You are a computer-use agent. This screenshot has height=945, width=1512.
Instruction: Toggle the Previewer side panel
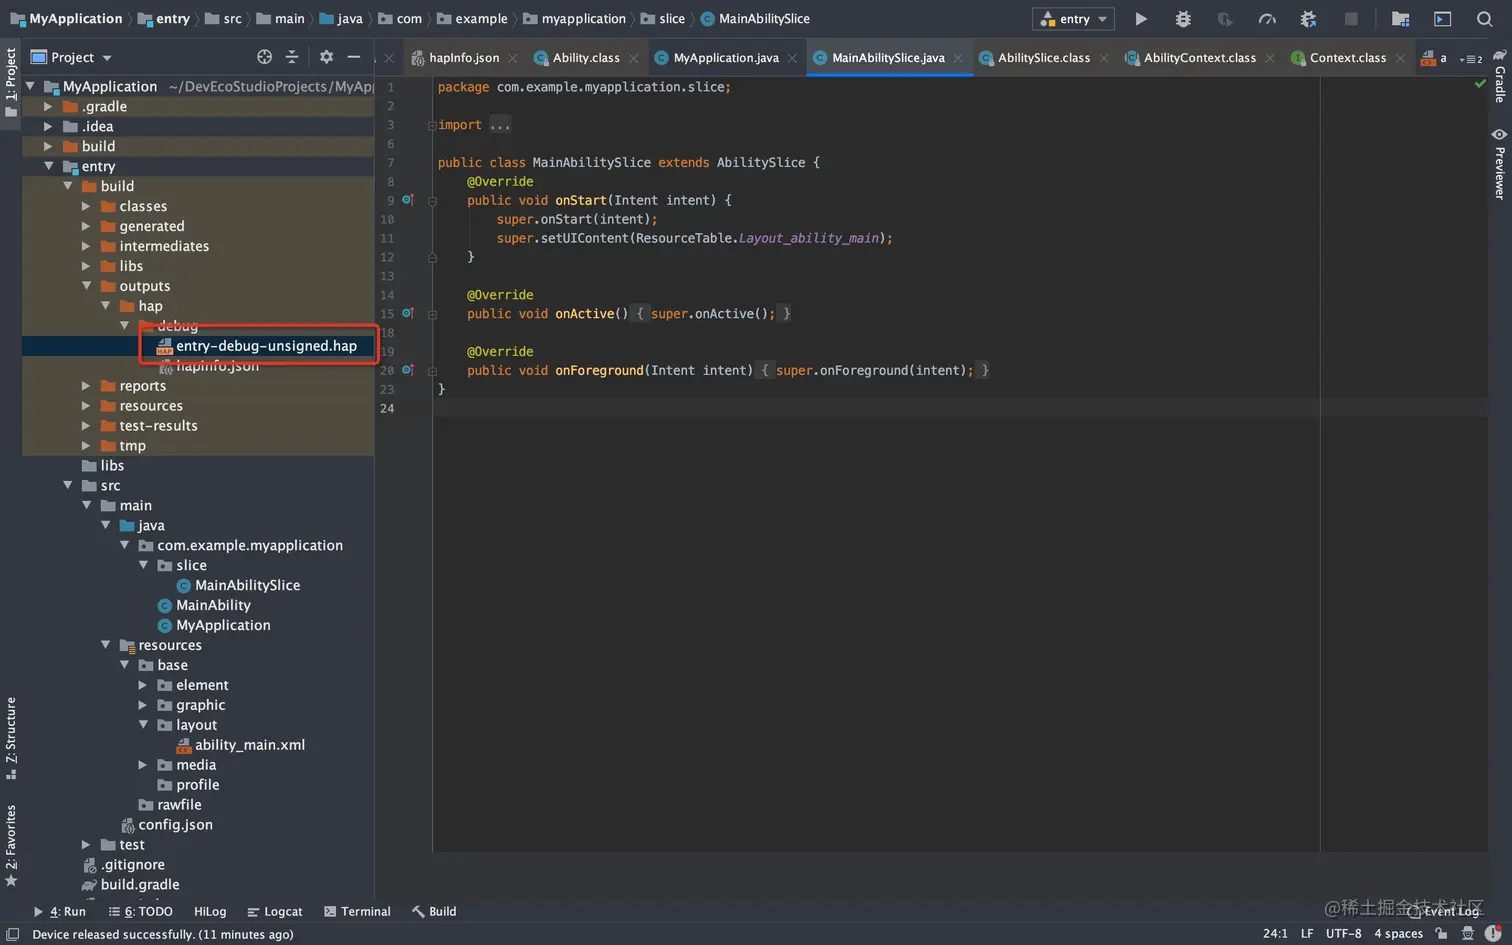pos(1499,165)
